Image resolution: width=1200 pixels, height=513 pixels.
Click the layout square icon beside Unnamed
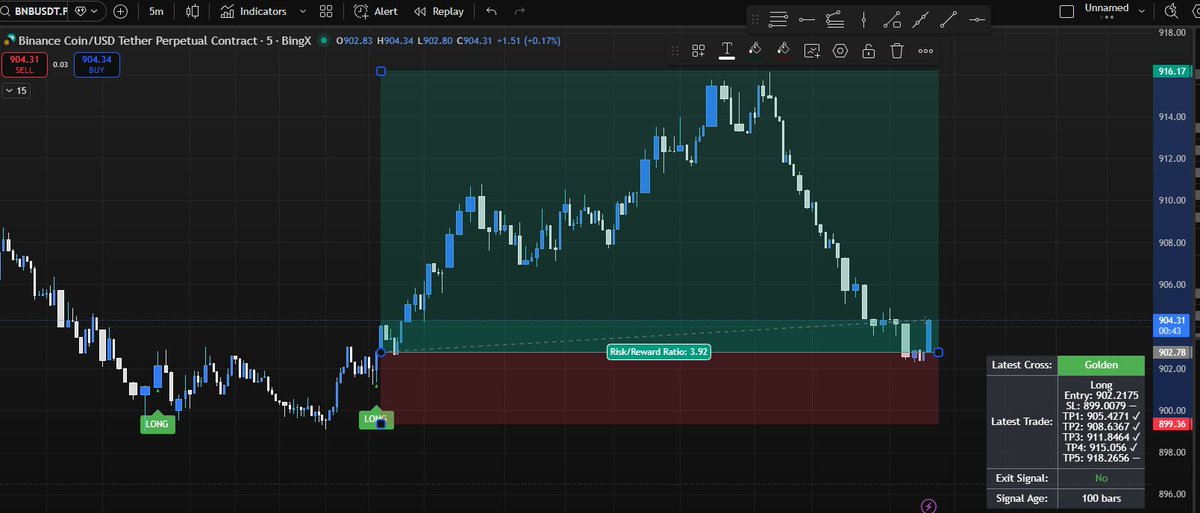[x=1068, y=11]
